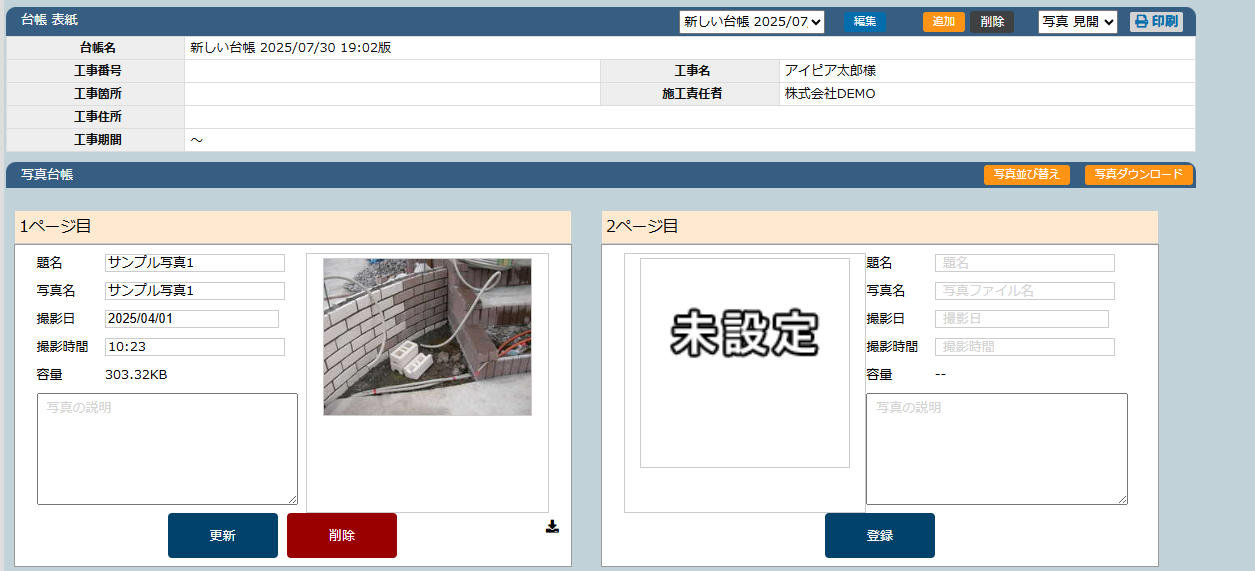Screen dimensions: 1255x571
Task: Click the photo description textarea on page 2
Action: point(997,449)
